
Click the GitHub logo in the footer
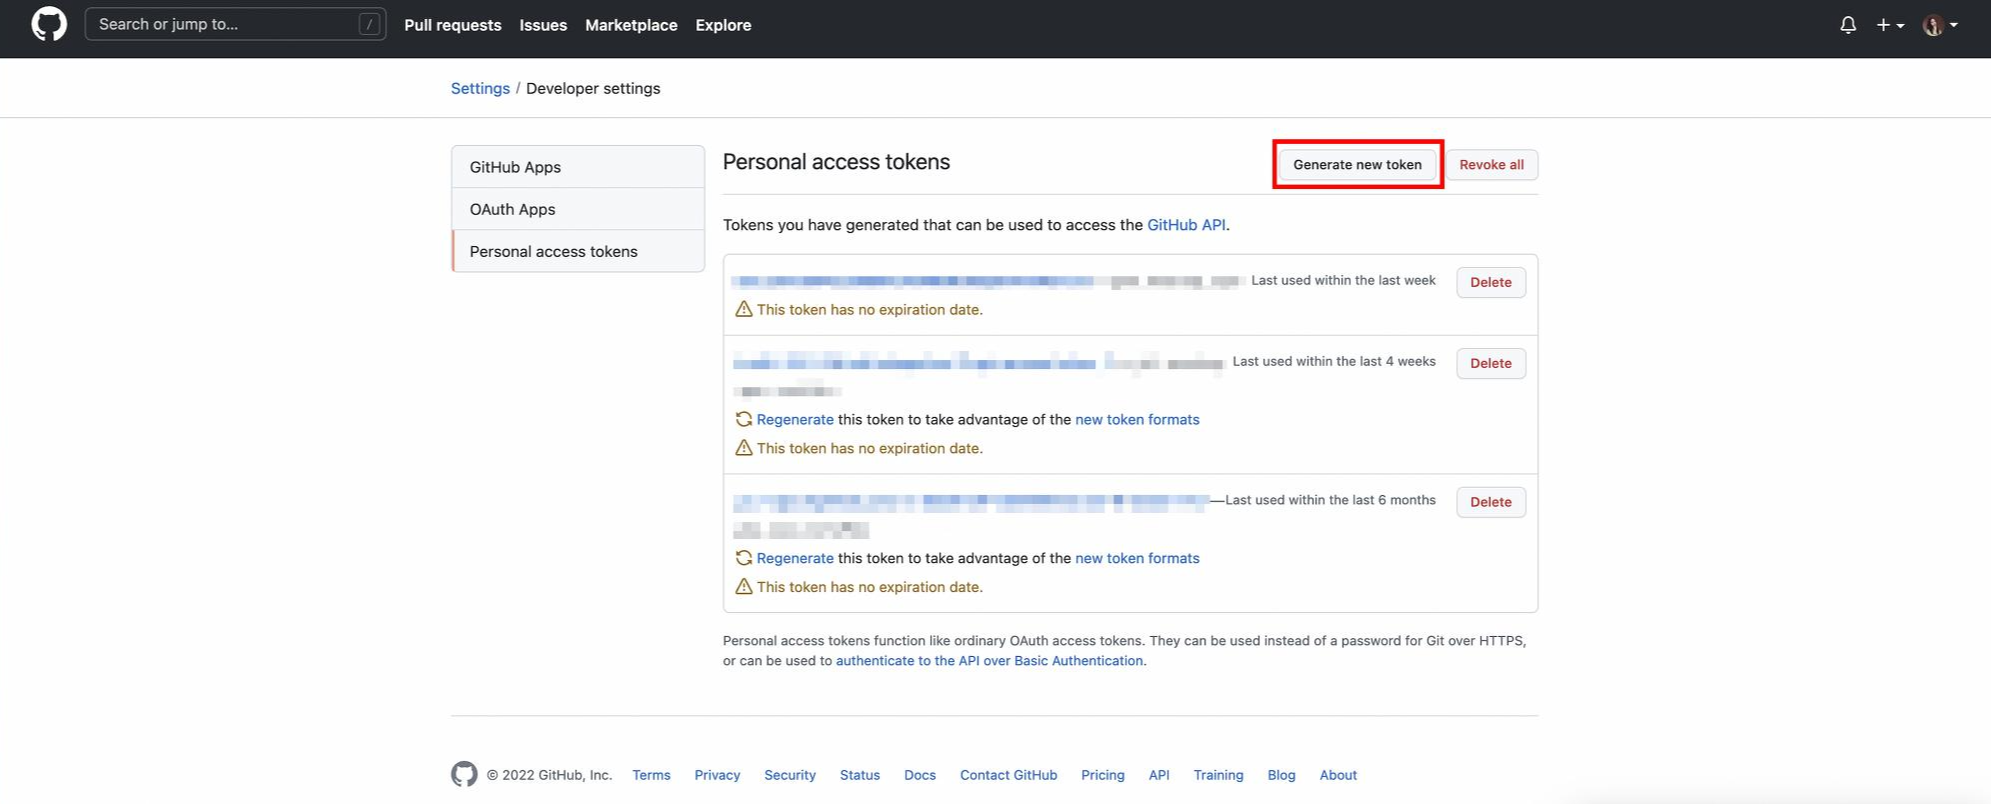(464, 774)
